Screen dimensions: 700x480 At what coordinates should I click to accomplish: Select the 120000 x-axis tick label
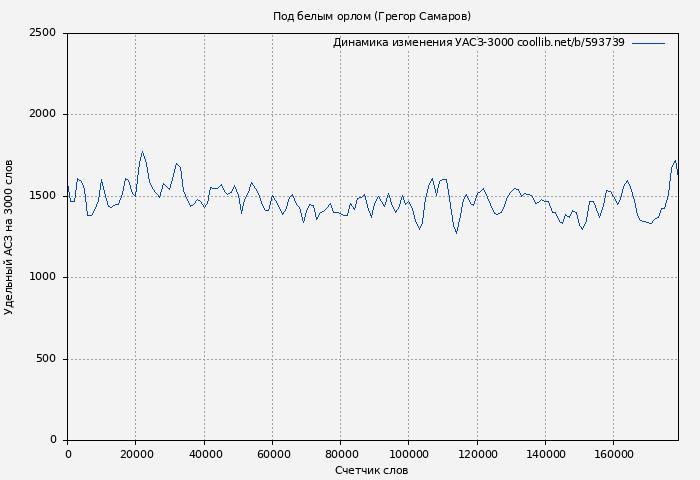tap(476, 454)
